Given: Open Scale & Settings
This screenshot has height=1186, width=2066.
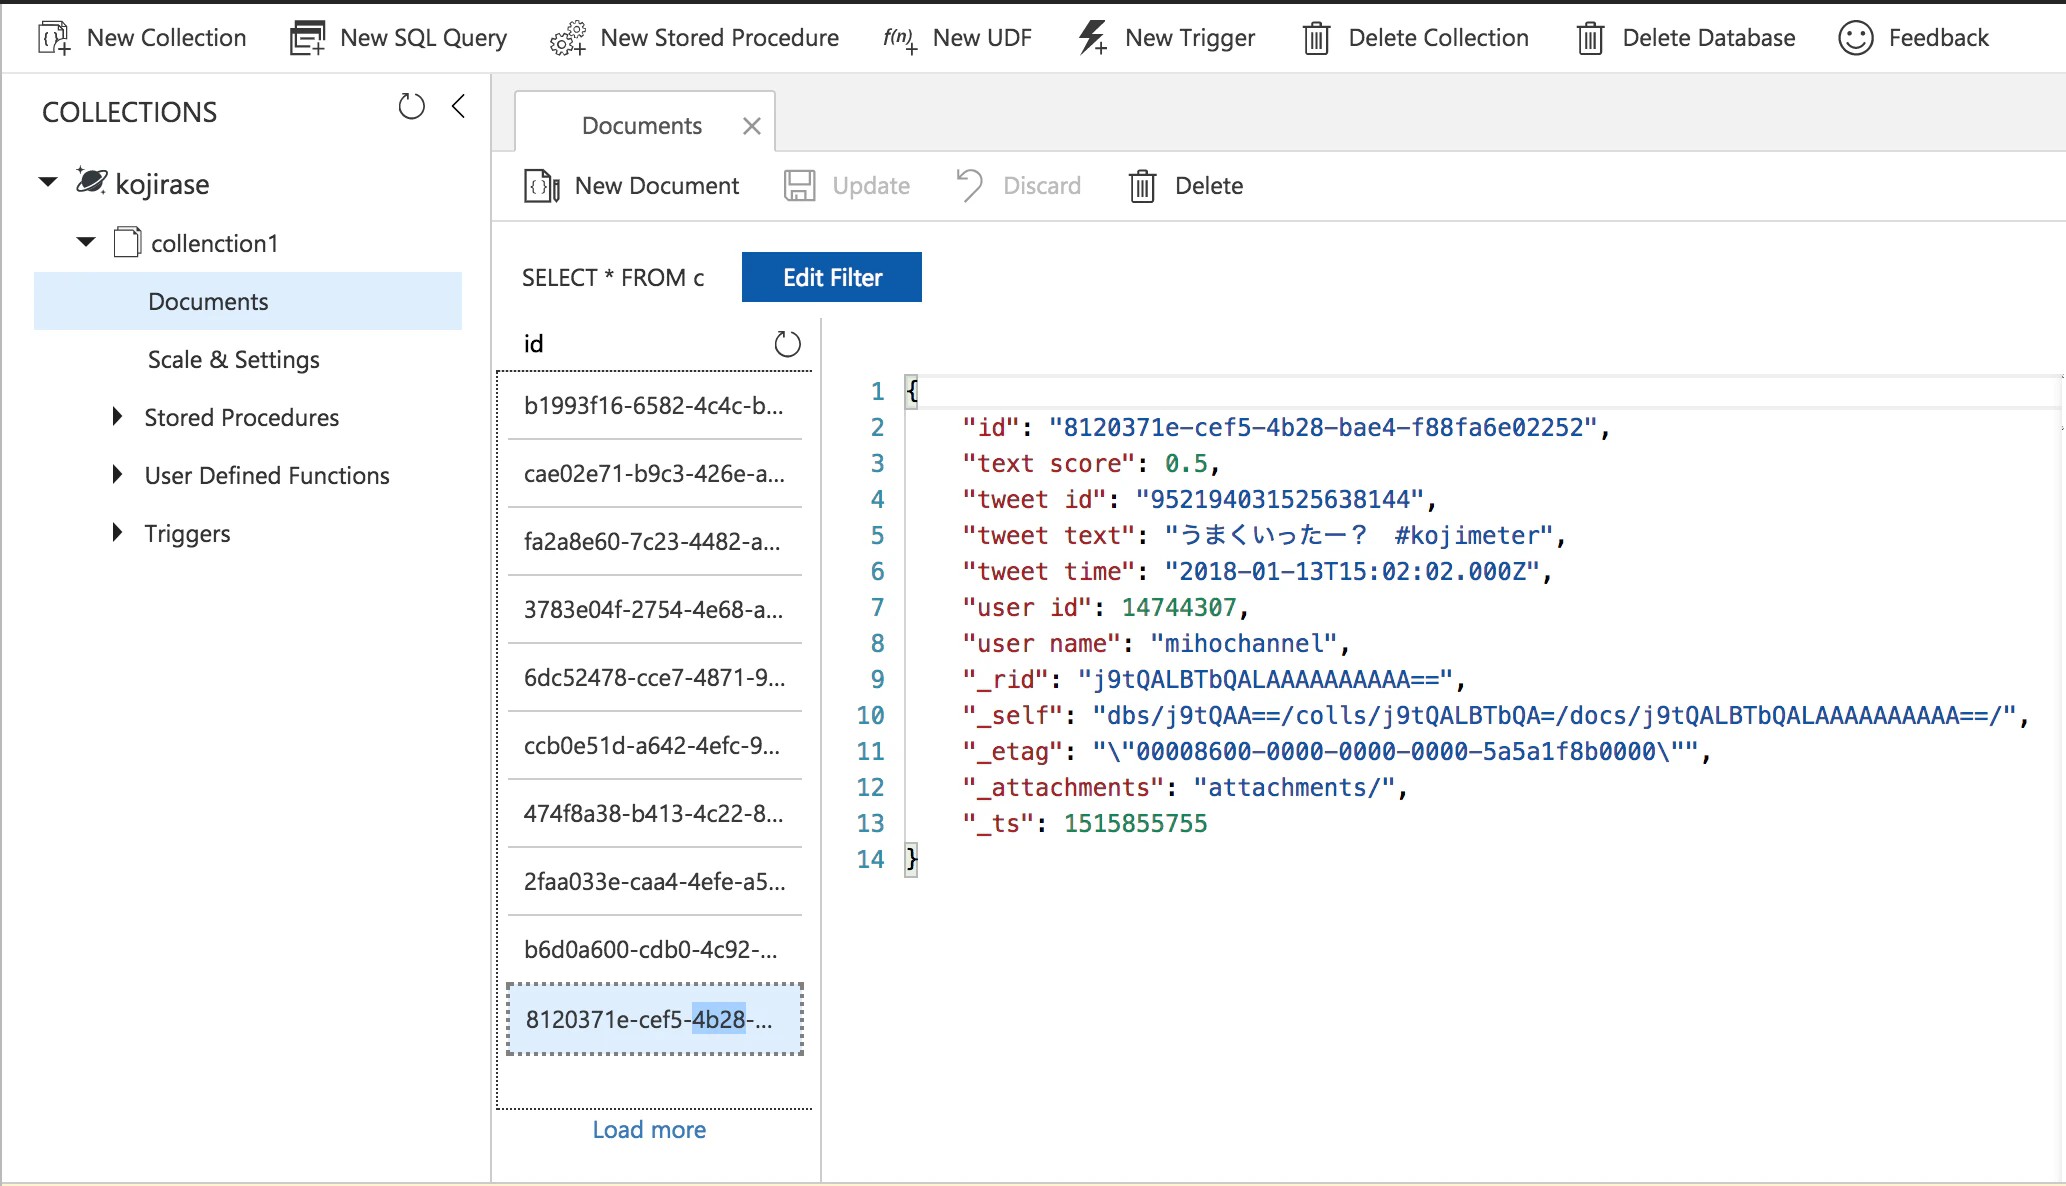Looking at the screenshot, I should tap(234, 359).
